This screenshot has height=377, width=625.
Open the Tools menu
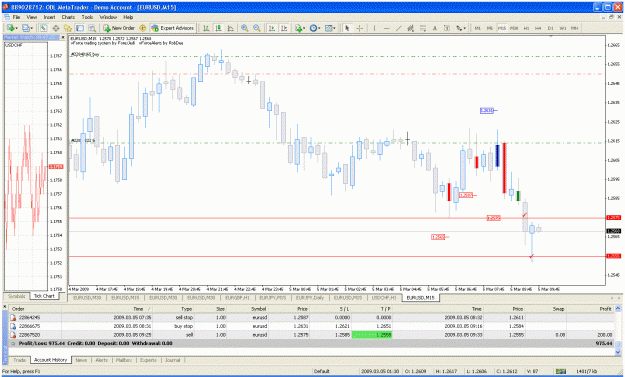coord(87,17)
